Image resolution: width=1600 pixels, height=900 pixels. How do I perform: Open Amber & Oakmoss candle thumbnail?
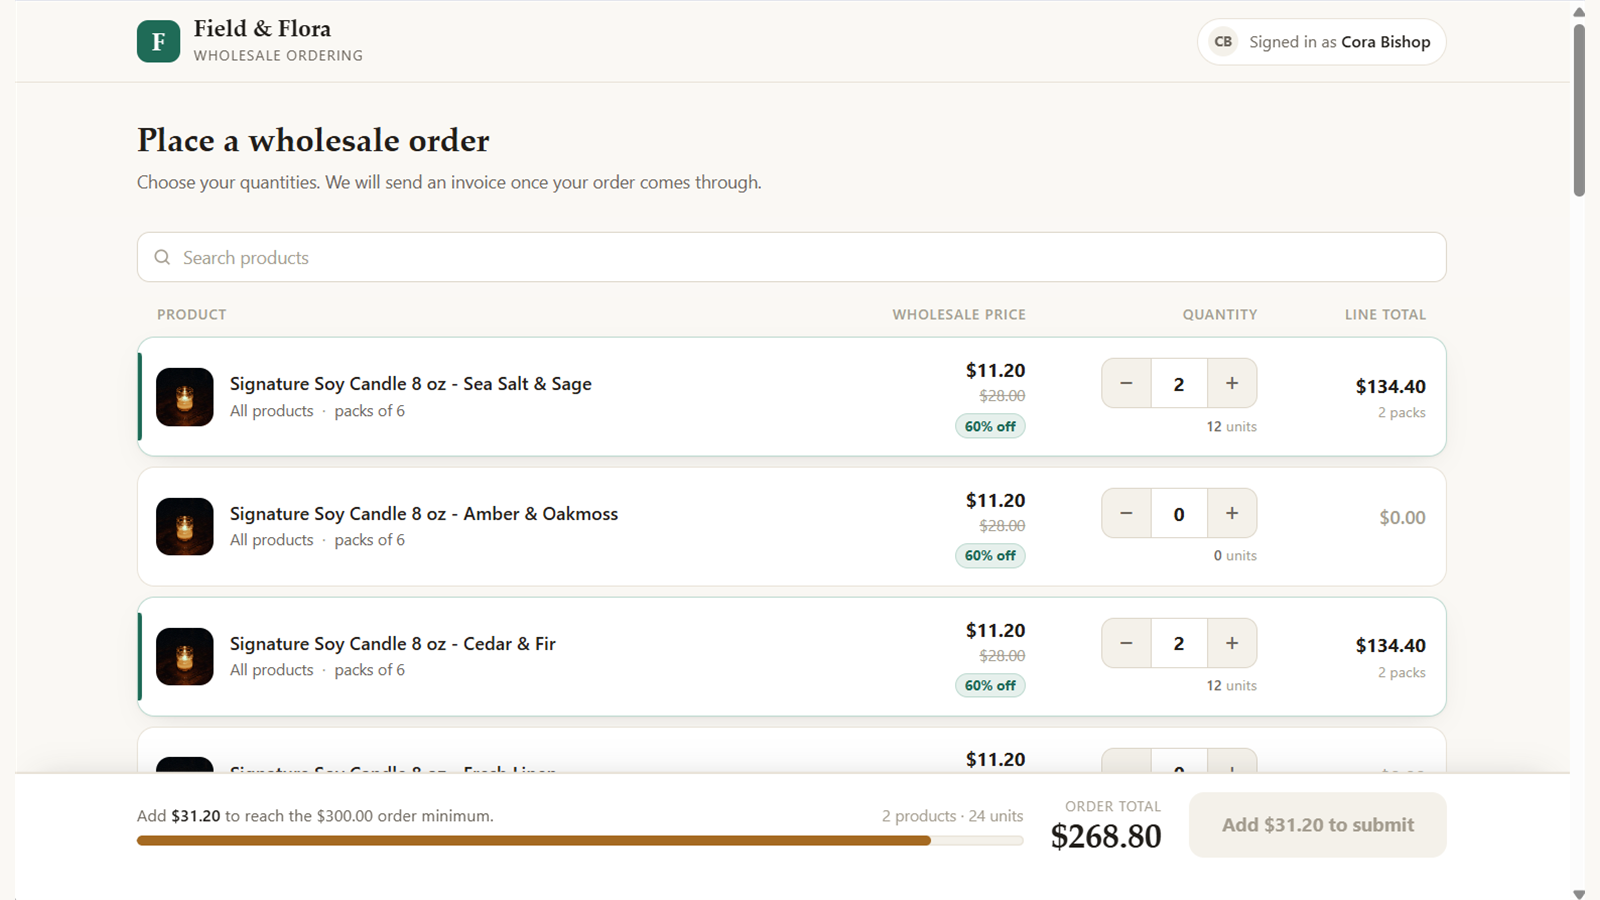coord(185,526)
